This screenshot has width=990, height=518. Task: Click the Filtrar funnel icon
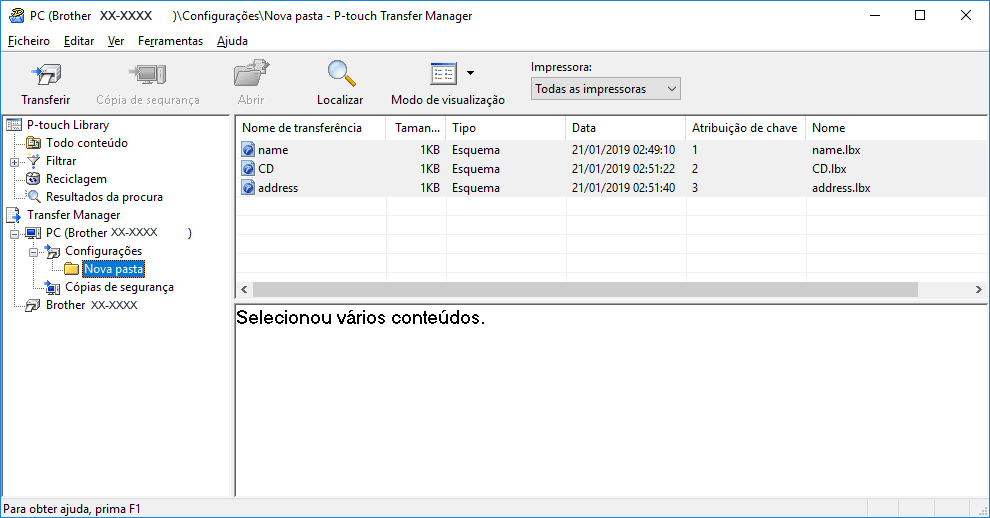tap(33, 161)
